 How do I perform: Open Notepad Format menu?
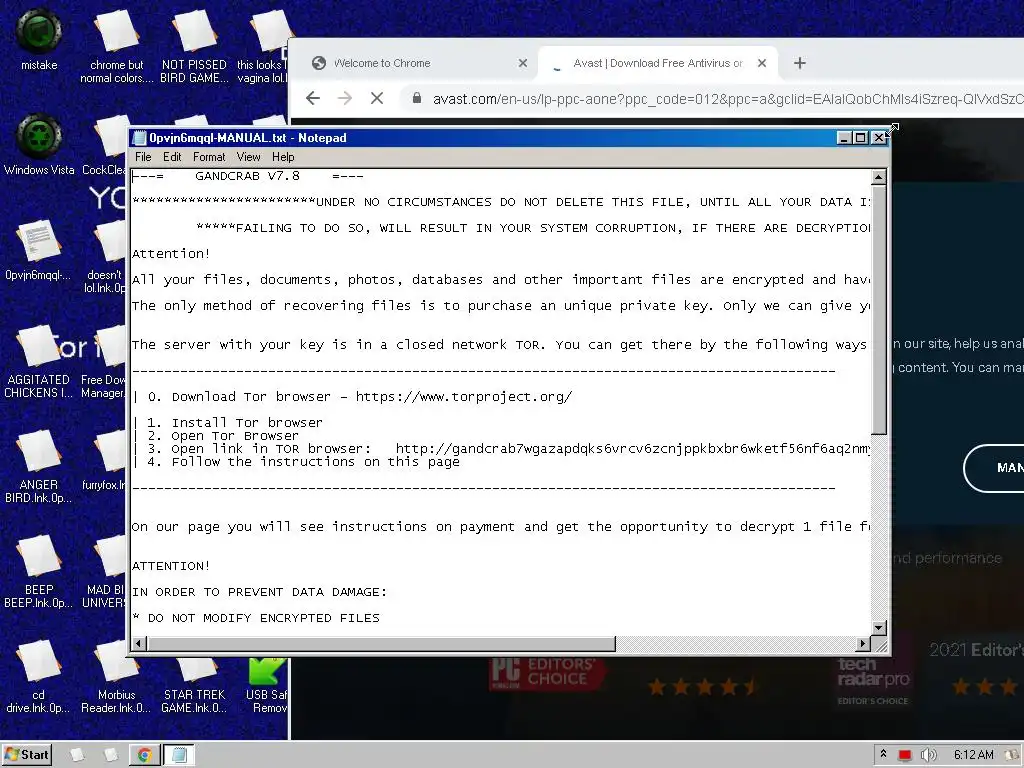[x=209, y=157]
